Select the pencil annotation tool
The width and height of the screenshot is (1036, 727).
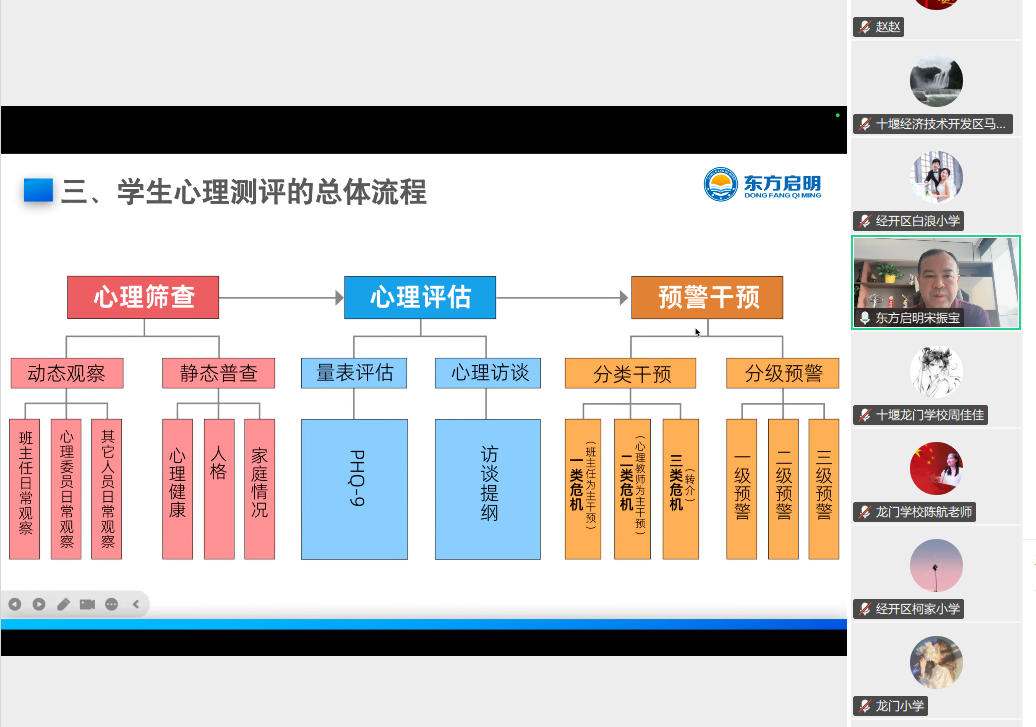click(63, 605)
